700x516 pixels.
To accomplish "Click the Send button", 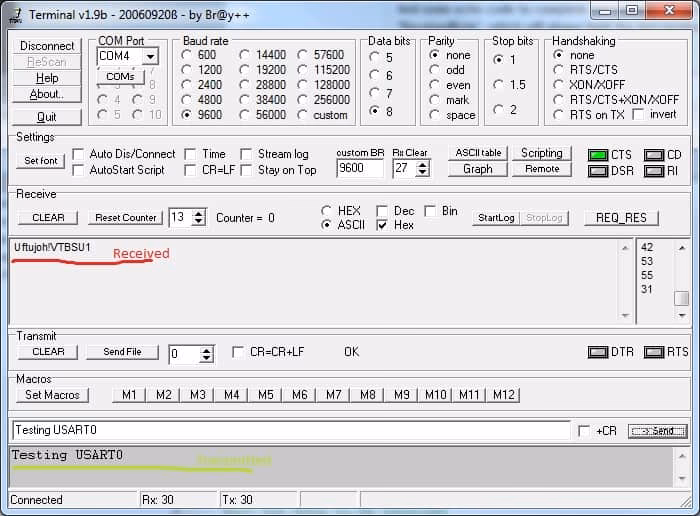I will pyautogui.click(x=658, y=431).
